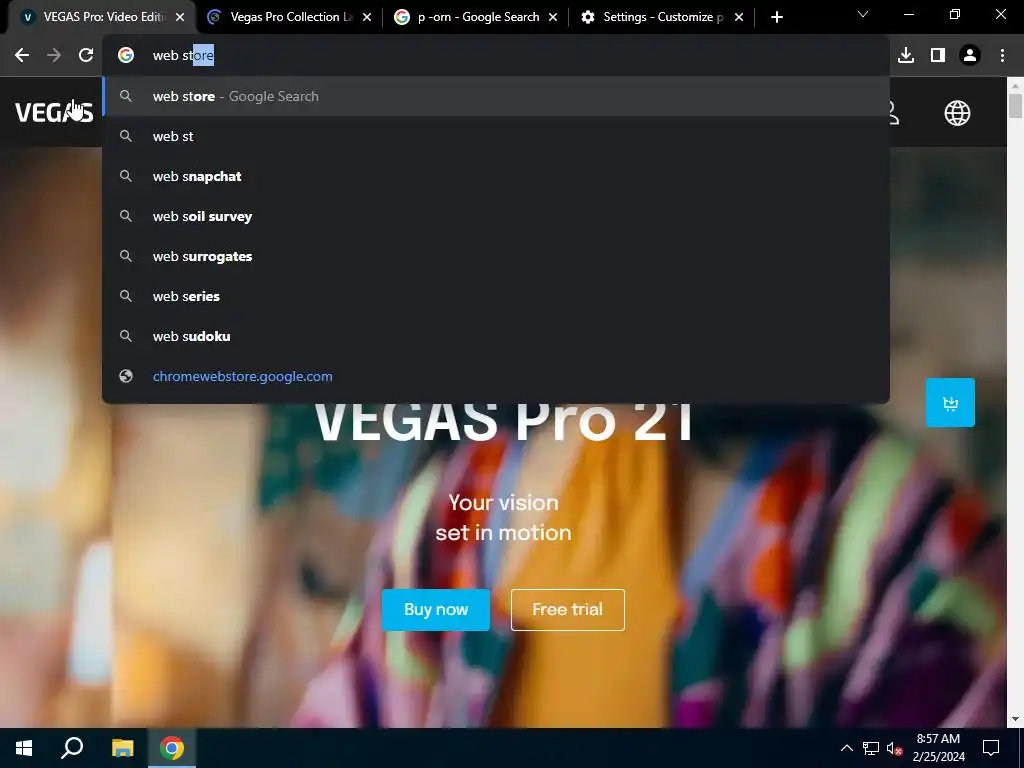
Task: Open Chrome three-dot menu
Action: tap(1002, 56)
